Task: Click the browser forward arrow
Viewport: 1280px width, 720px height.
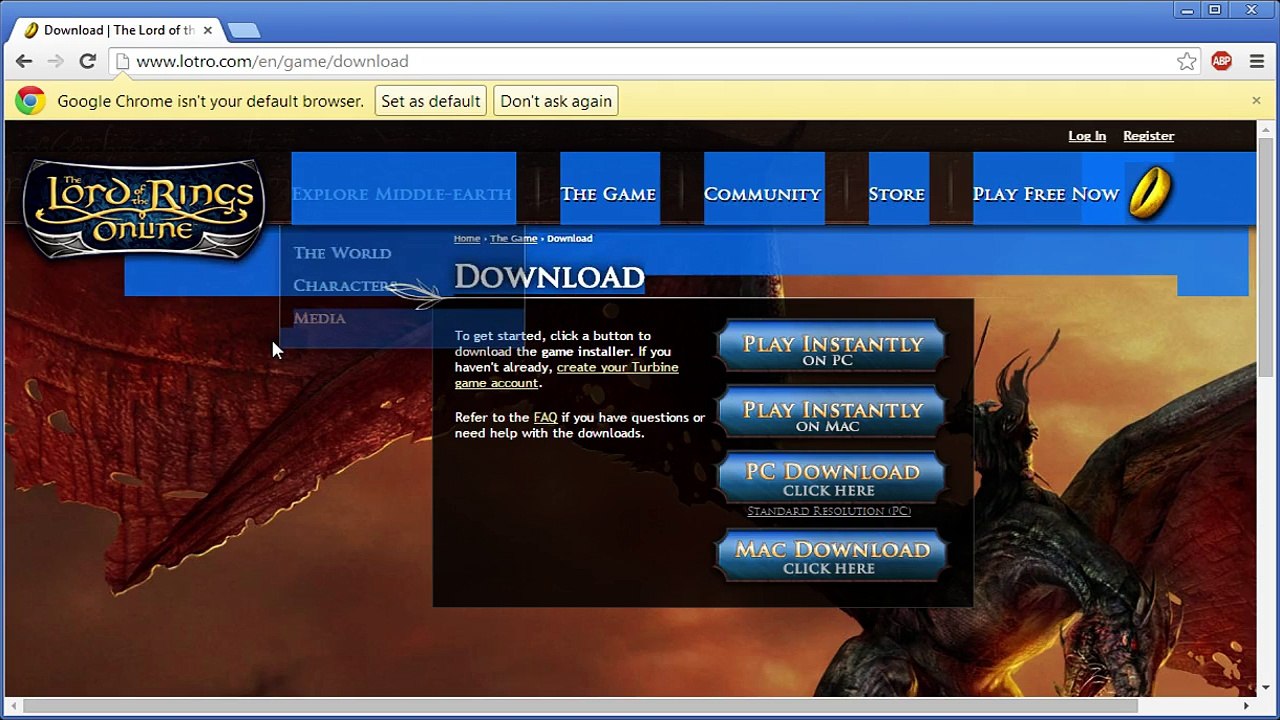Action: (56, 61)
